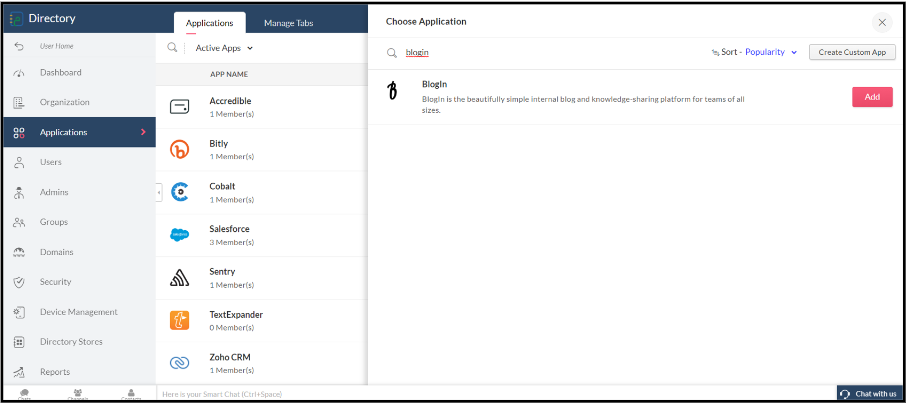Image resolution: width=907 pixels, height=403 pixels.
Task: Expand the Applications submenu arrow
Action: pos(143,132)
